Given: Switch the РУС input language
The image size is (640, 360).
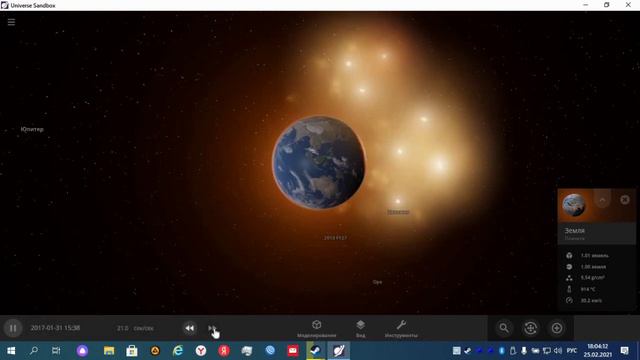Looking at the screenshot, I should pyautogui.click(x=572, y=351).
